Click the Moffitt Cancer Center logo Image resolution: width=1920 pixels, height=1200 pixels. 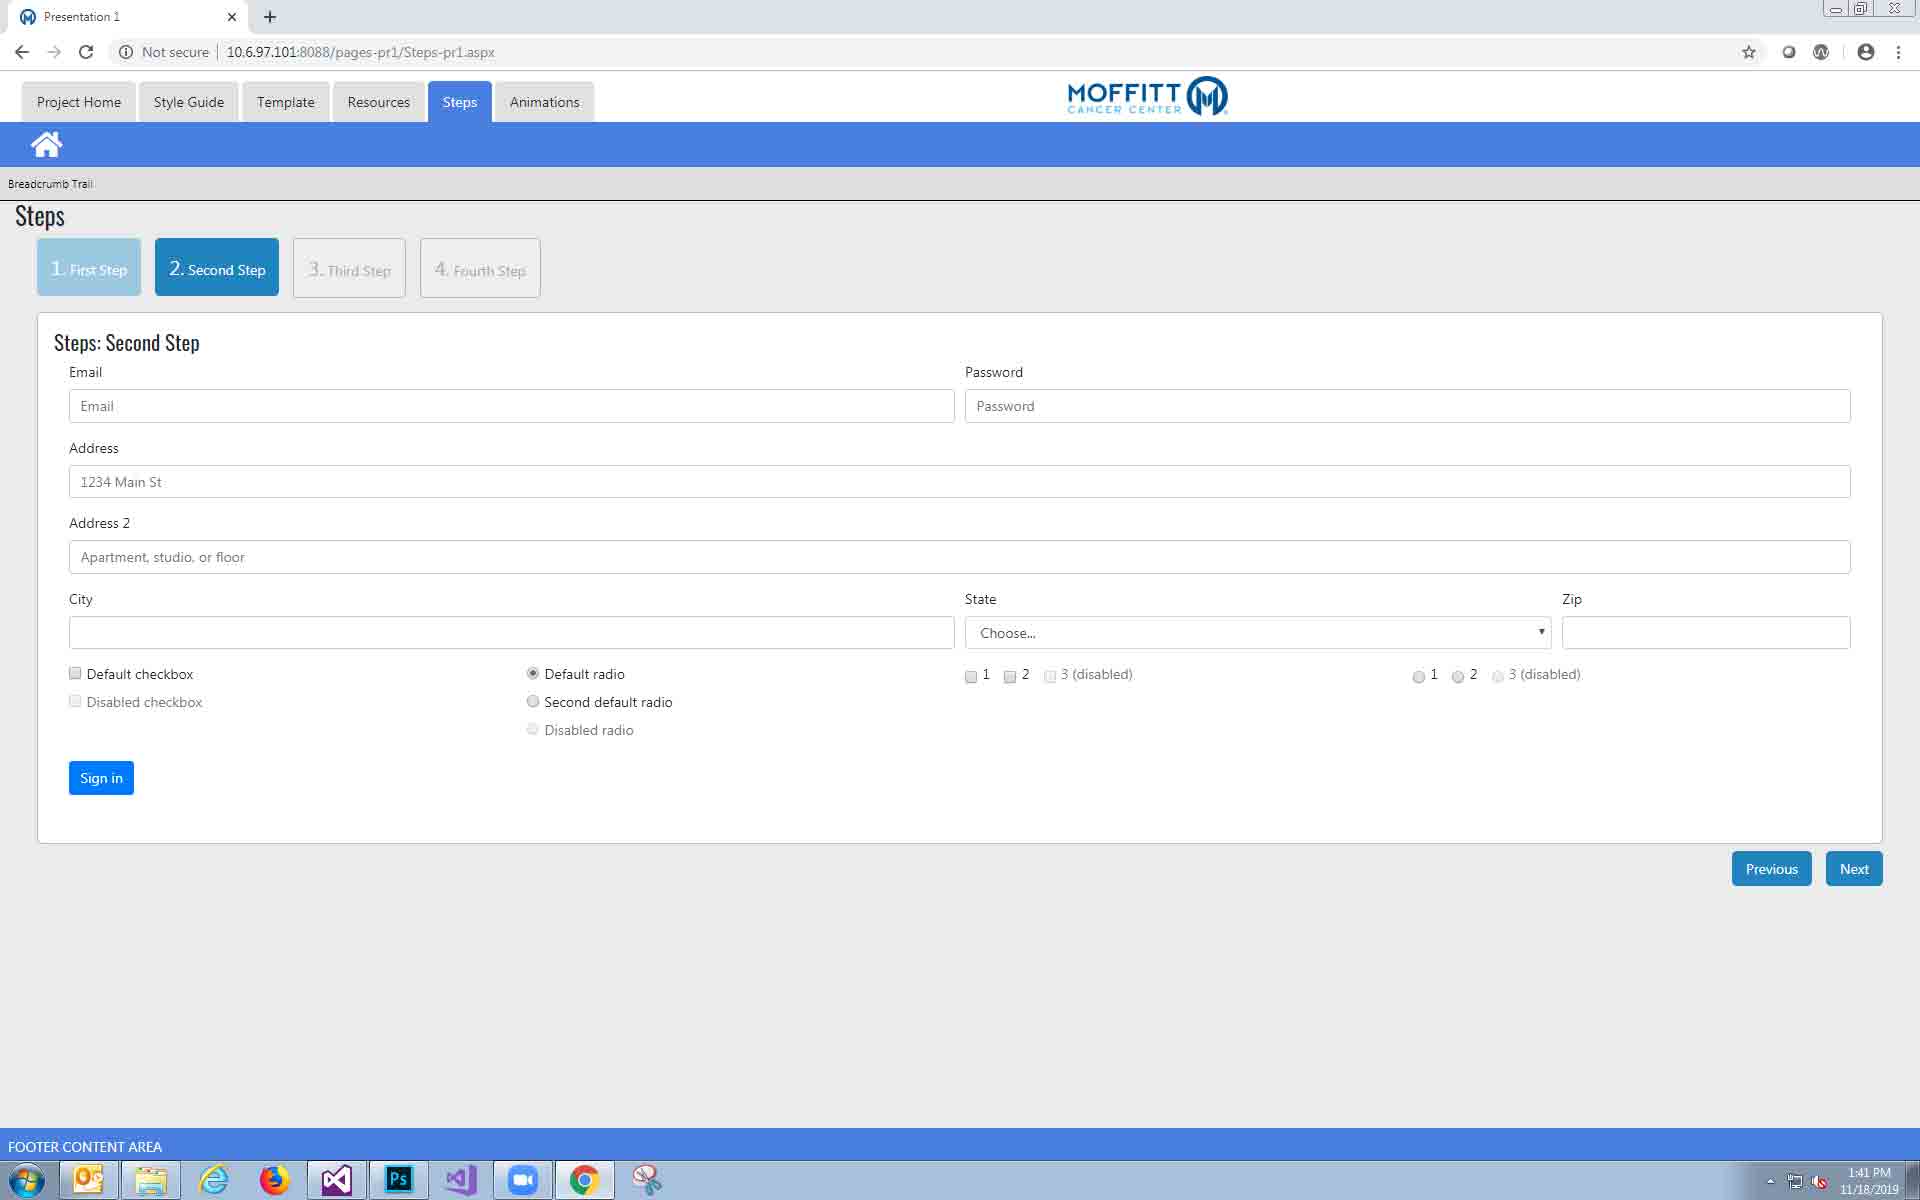1147,97
